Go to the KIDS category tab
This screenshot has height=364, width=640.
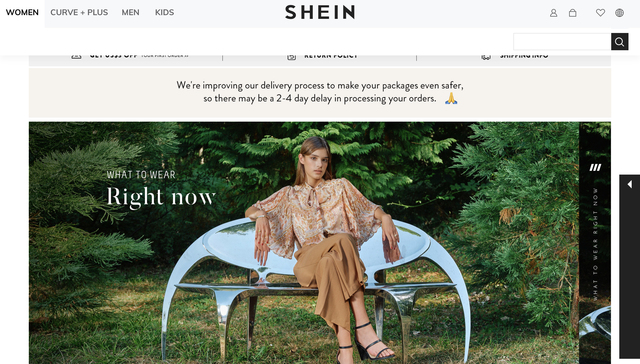(164, 13)
